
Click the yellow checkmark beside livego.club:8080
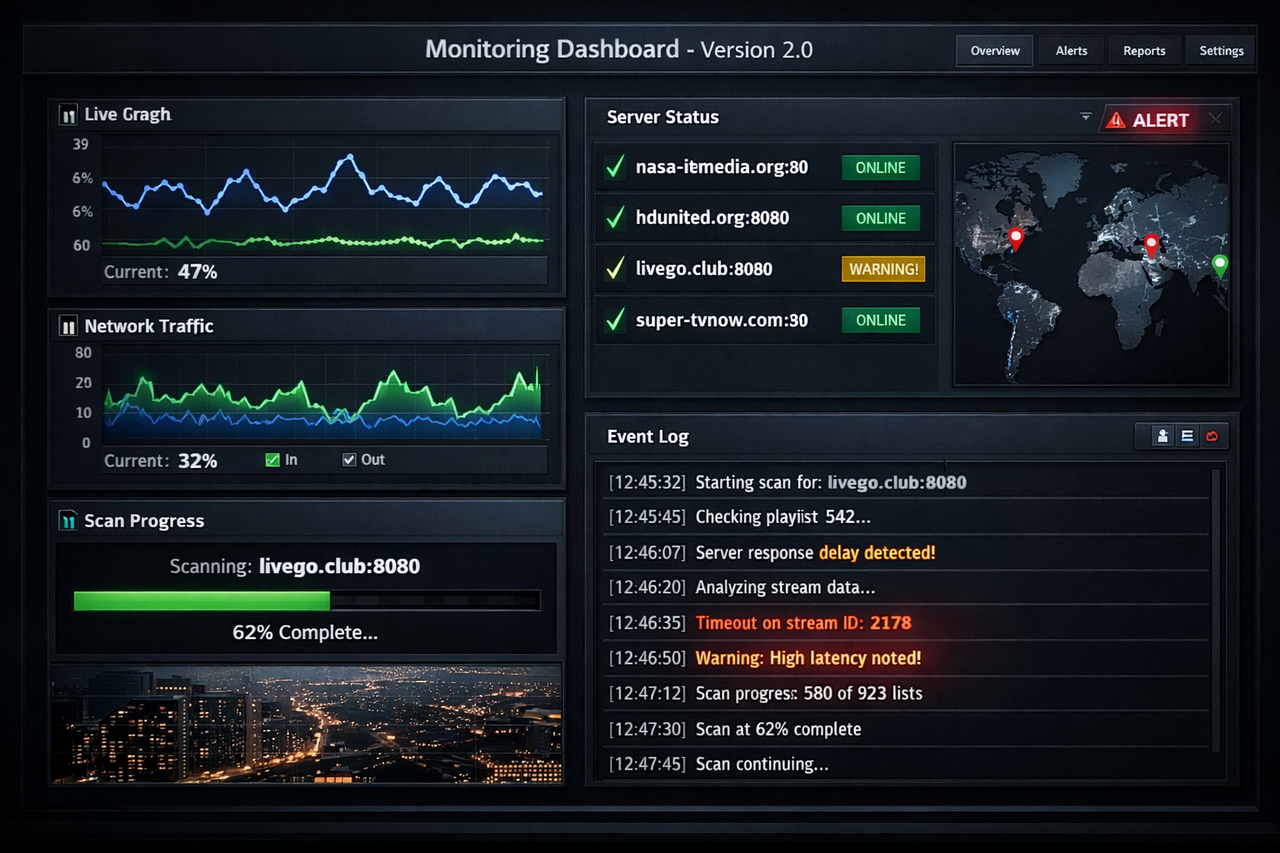click(x=615, y=269)
